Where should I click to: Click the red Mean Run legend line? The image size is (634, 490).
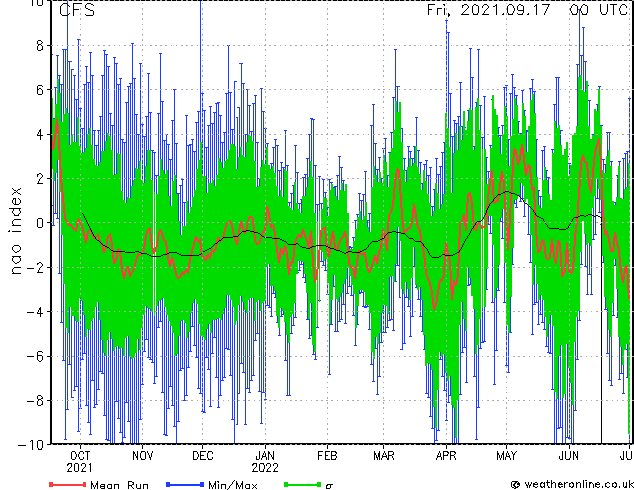(x=68, y=484)
